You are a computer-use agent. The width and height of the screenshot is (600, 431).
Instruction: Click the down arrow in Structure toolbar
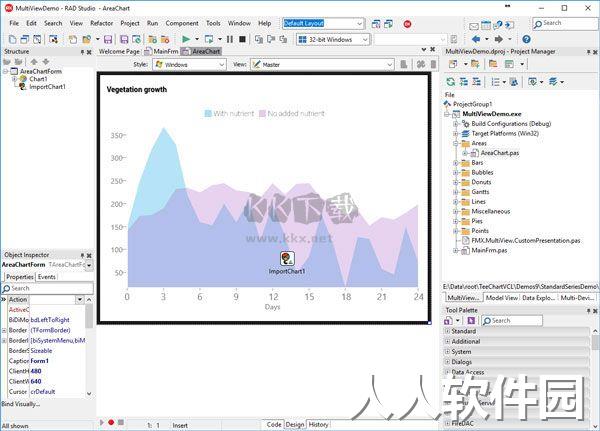[x=46, y=62]
